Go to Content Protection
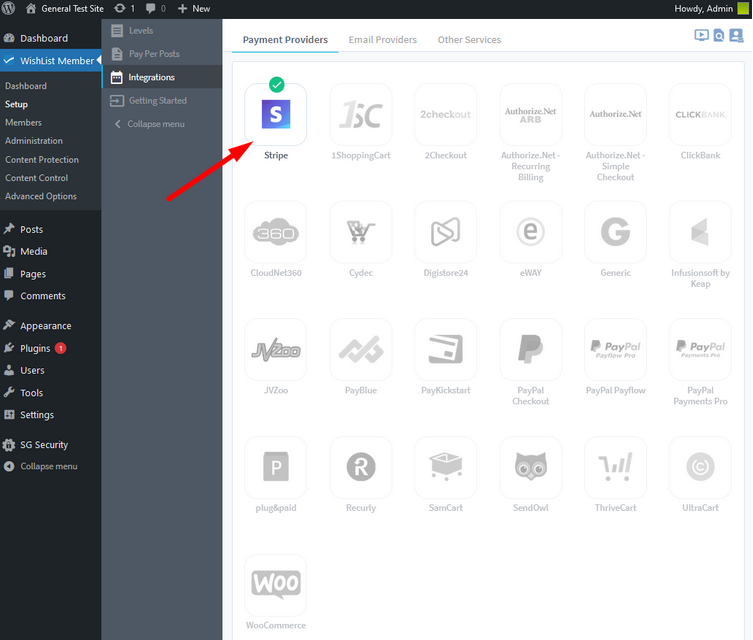This screenshot has height=640, width=753. (42, 159)
